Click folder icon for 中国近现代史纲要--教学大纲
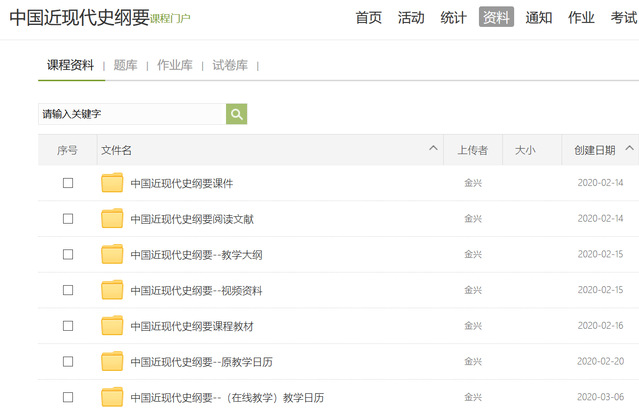Viewport: 639px width, 408px height. point(112,254)
